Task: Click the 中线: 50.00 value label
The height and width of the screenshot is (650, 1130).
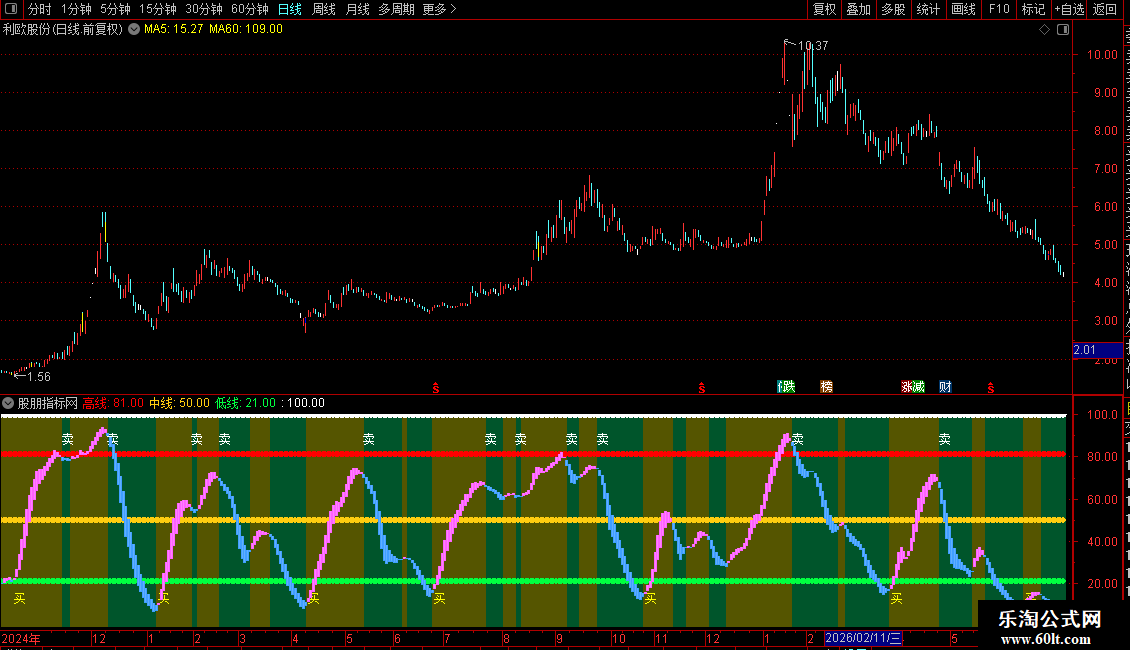Action: 179,403
